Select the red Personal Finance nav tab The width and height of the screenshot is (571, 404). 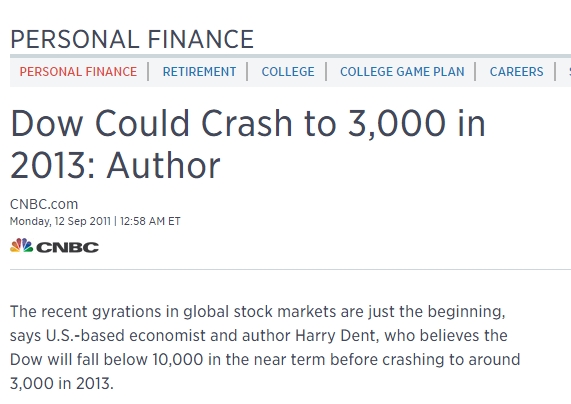[78, 72]
